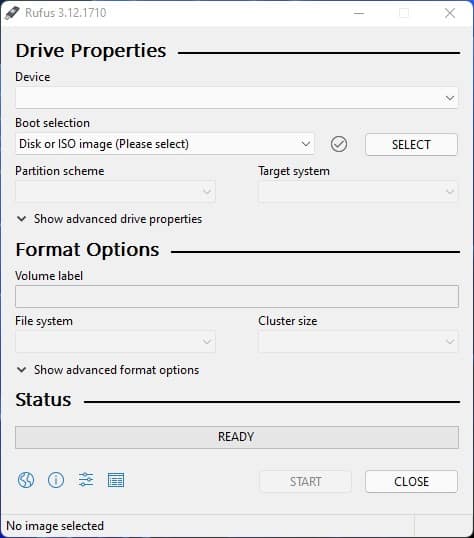The image size is (474, 538).
Task: Click the SELECT button
Action: pos(411,144)
